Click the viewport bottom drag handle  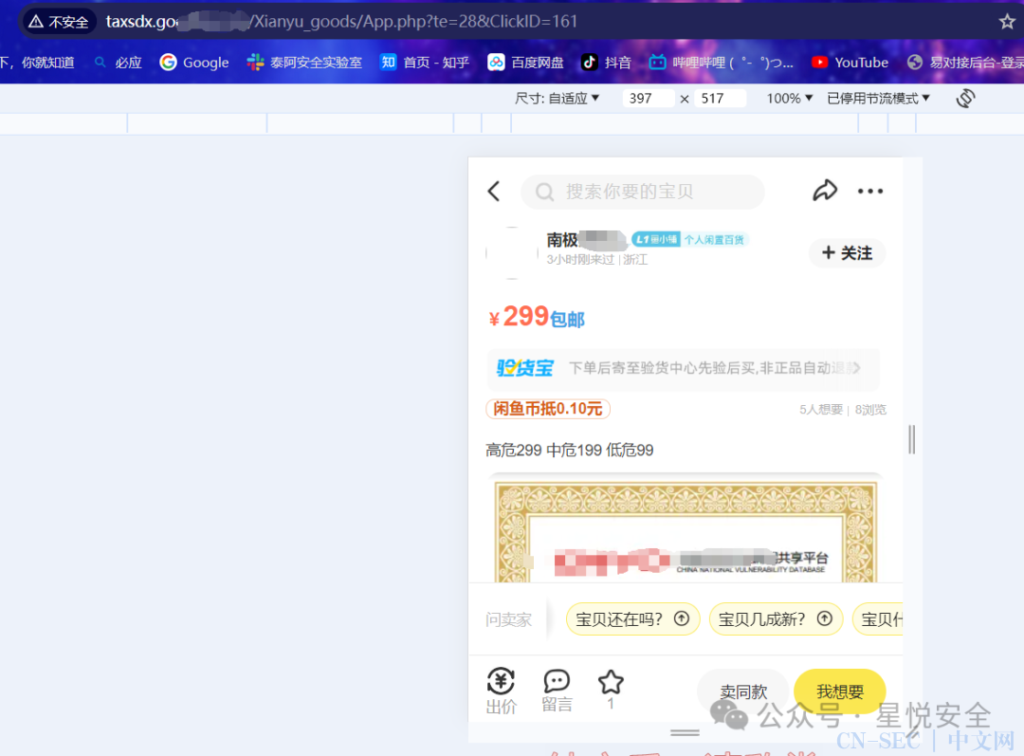(685, 733)
